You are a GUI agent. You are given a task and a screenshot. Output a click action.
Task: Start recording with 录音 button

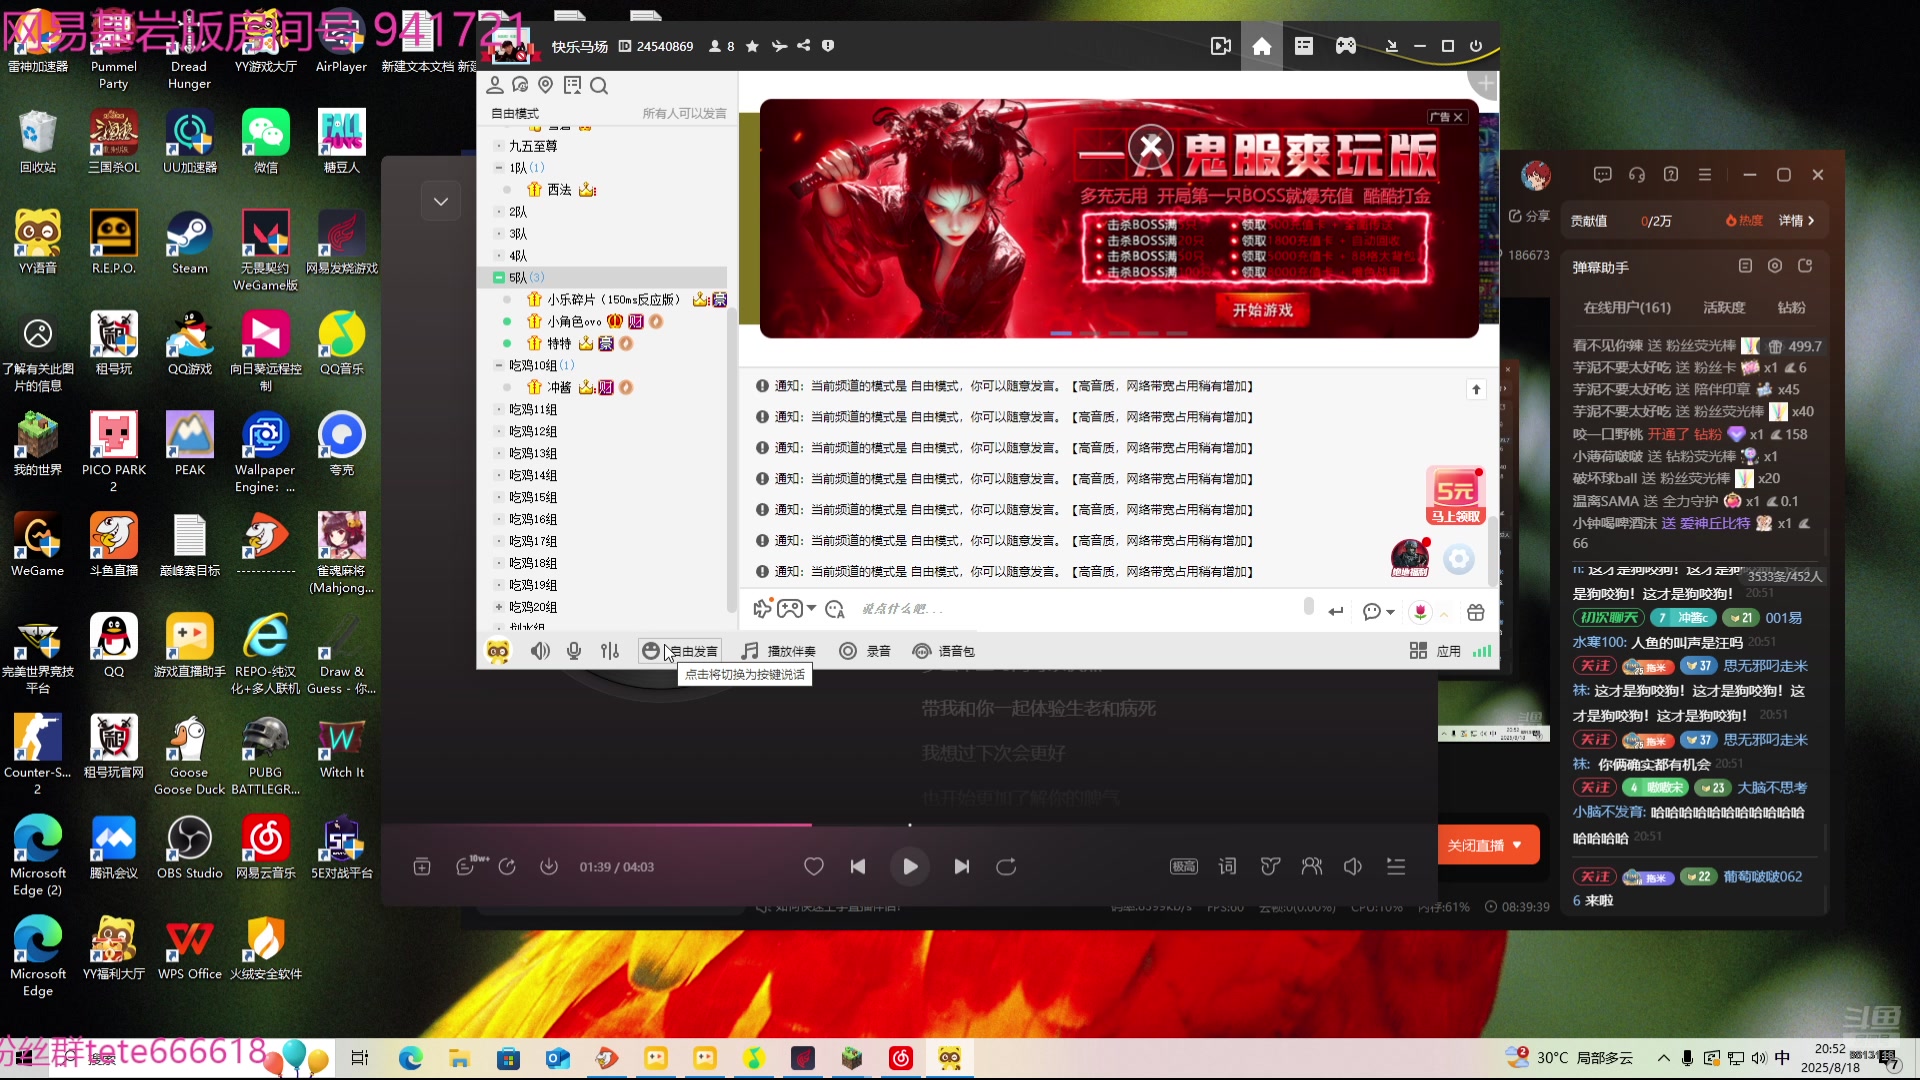click(865, 651)
